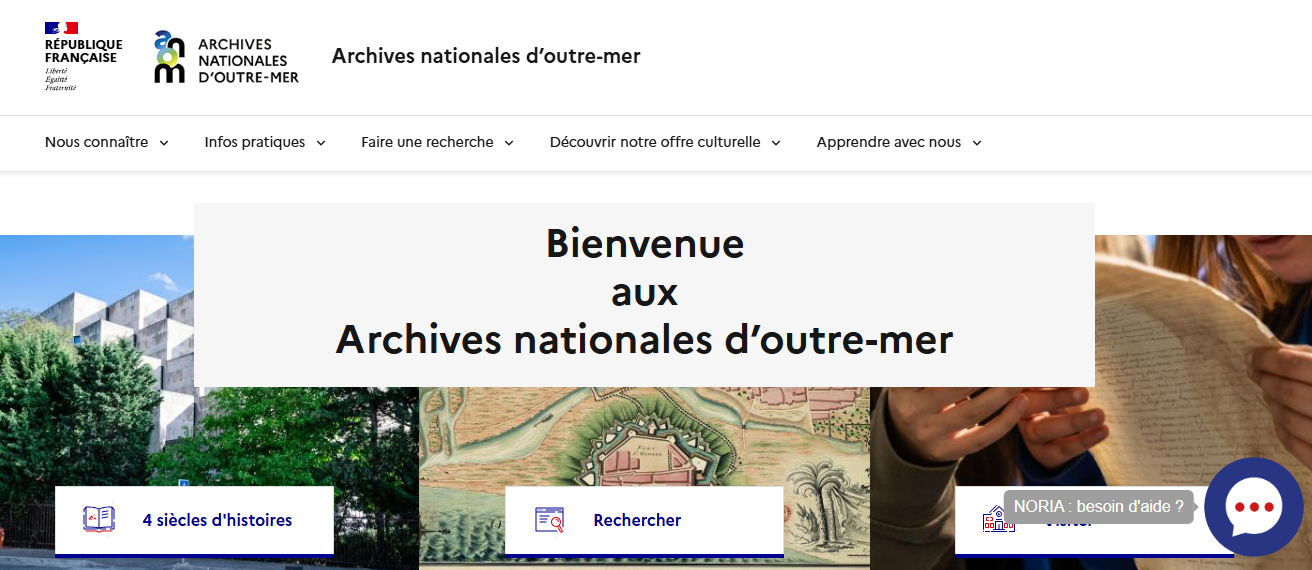Expand the Faire une recherche chevron
This screenshot has height=570, width=1312.
(509, 143)
